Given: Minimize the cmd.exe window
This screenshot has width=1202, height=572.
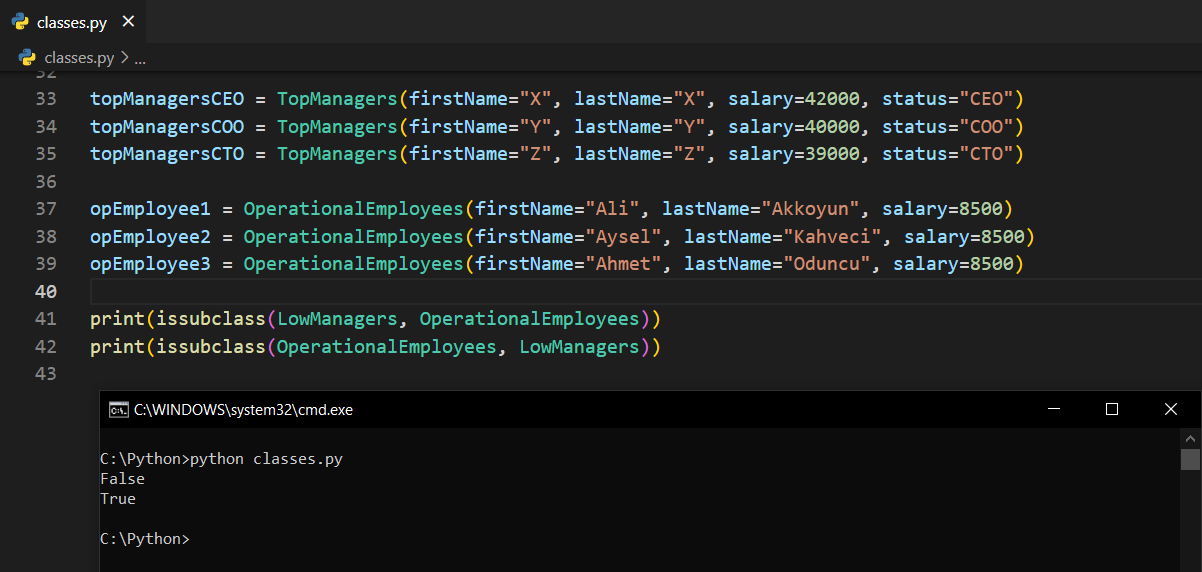Looking at the screenshot, I should pyautogui.click(x=1052, y=409).
